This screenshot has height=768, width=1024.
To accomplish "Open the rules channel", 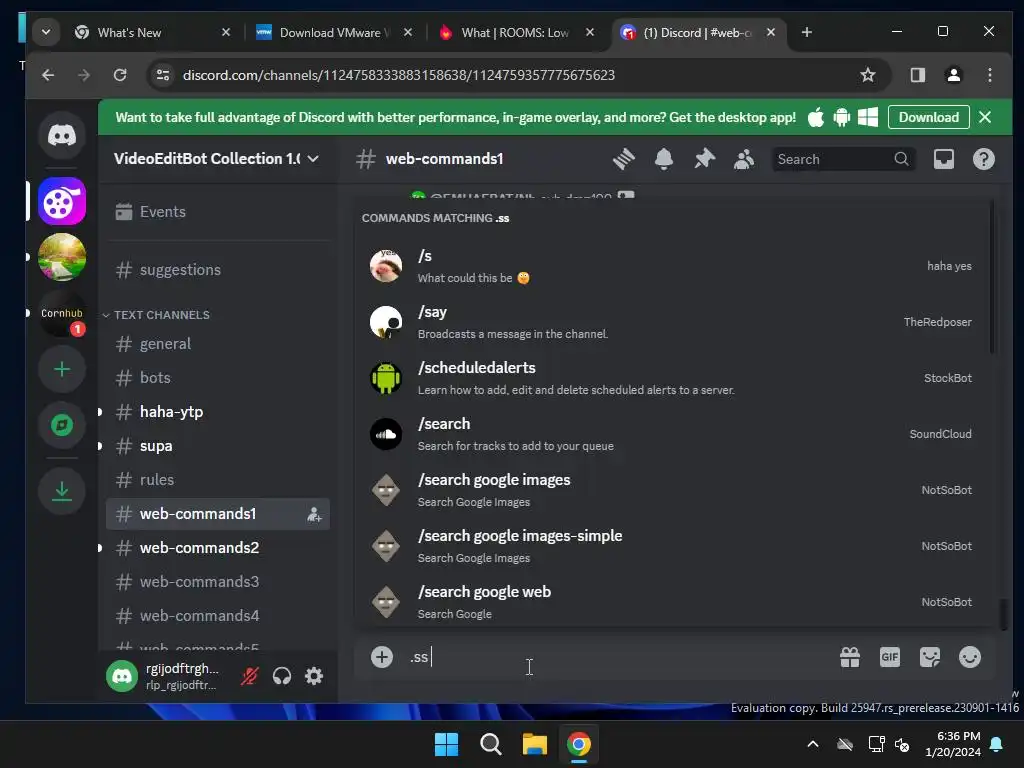I will [217, 479].
